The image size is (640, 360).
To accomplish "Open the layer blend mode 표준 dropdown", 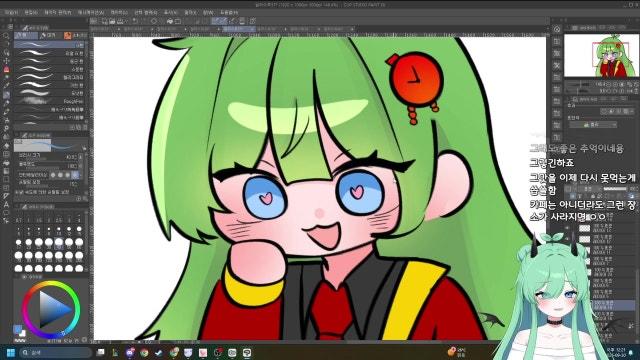I will click(584, 189).
